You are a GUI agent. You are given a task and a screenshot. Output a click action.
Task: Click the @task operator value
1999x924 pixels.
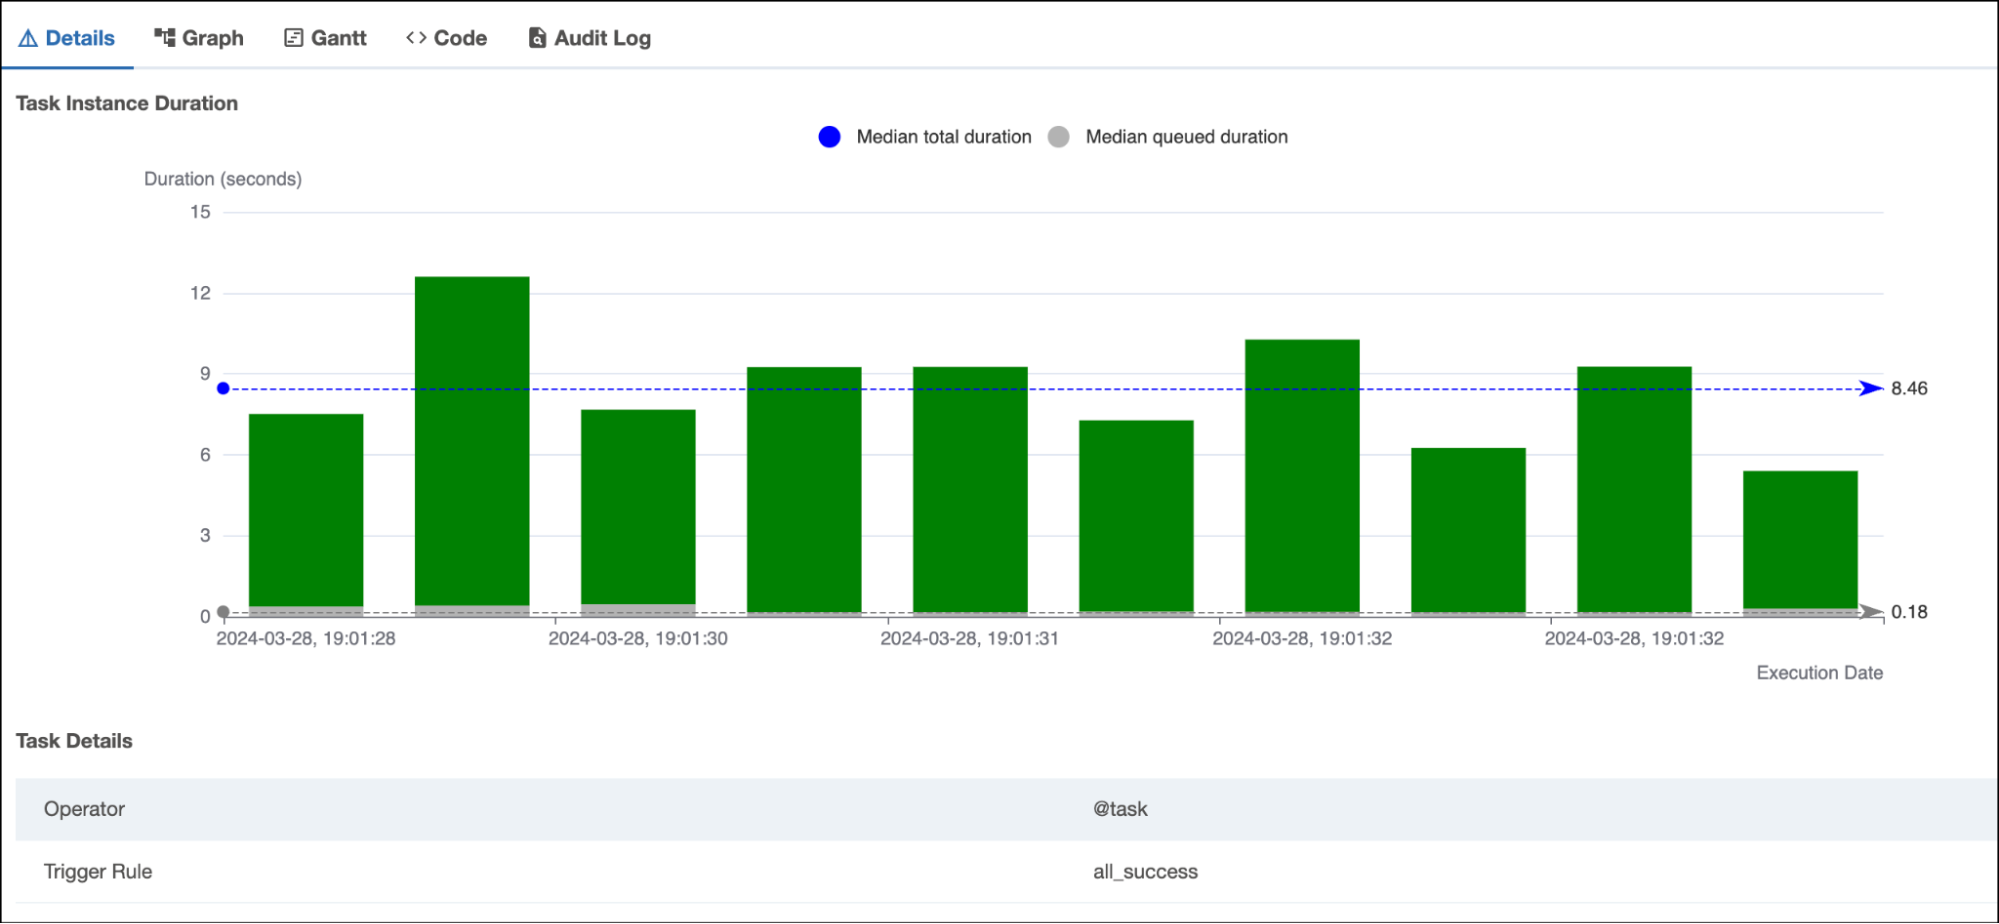[x=1120, y=809]
